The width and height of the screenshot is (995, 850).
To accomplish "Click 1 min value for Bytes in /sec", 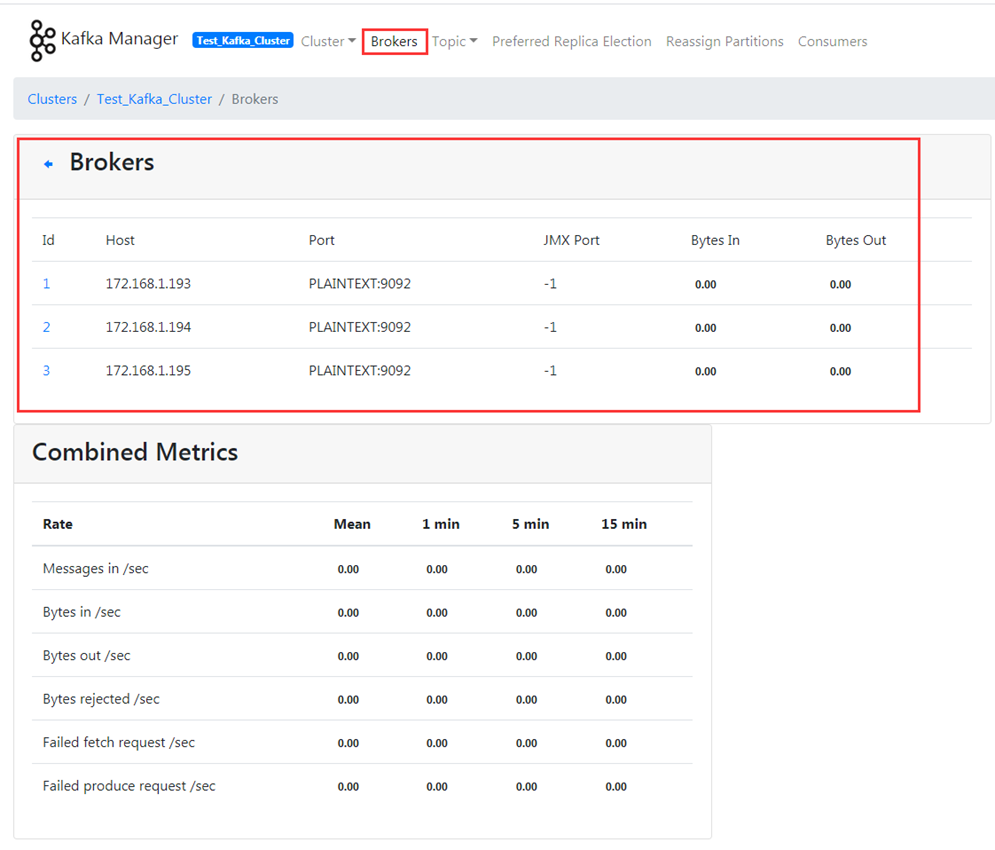I will [x=437, y=613].
